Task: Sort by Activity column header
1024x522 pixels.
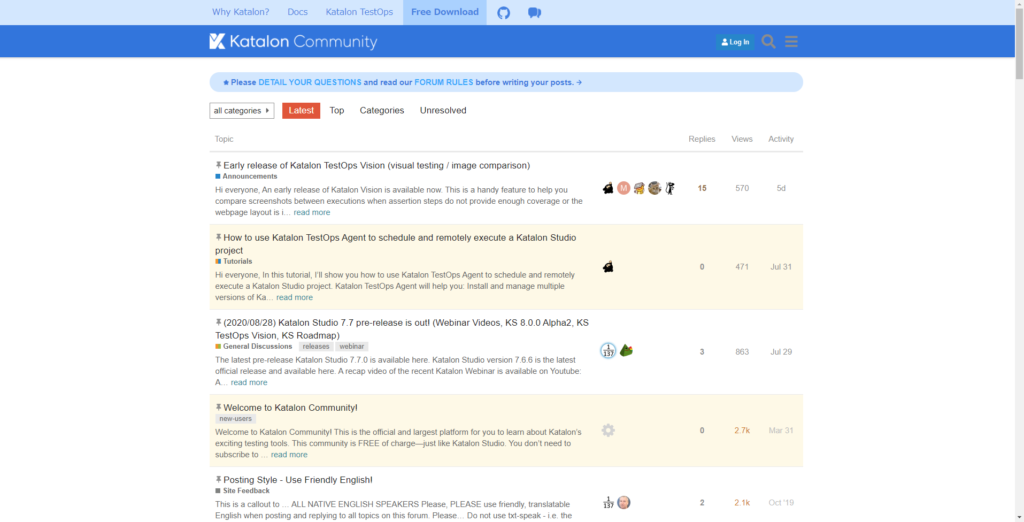Action: (x=781, y=139)
